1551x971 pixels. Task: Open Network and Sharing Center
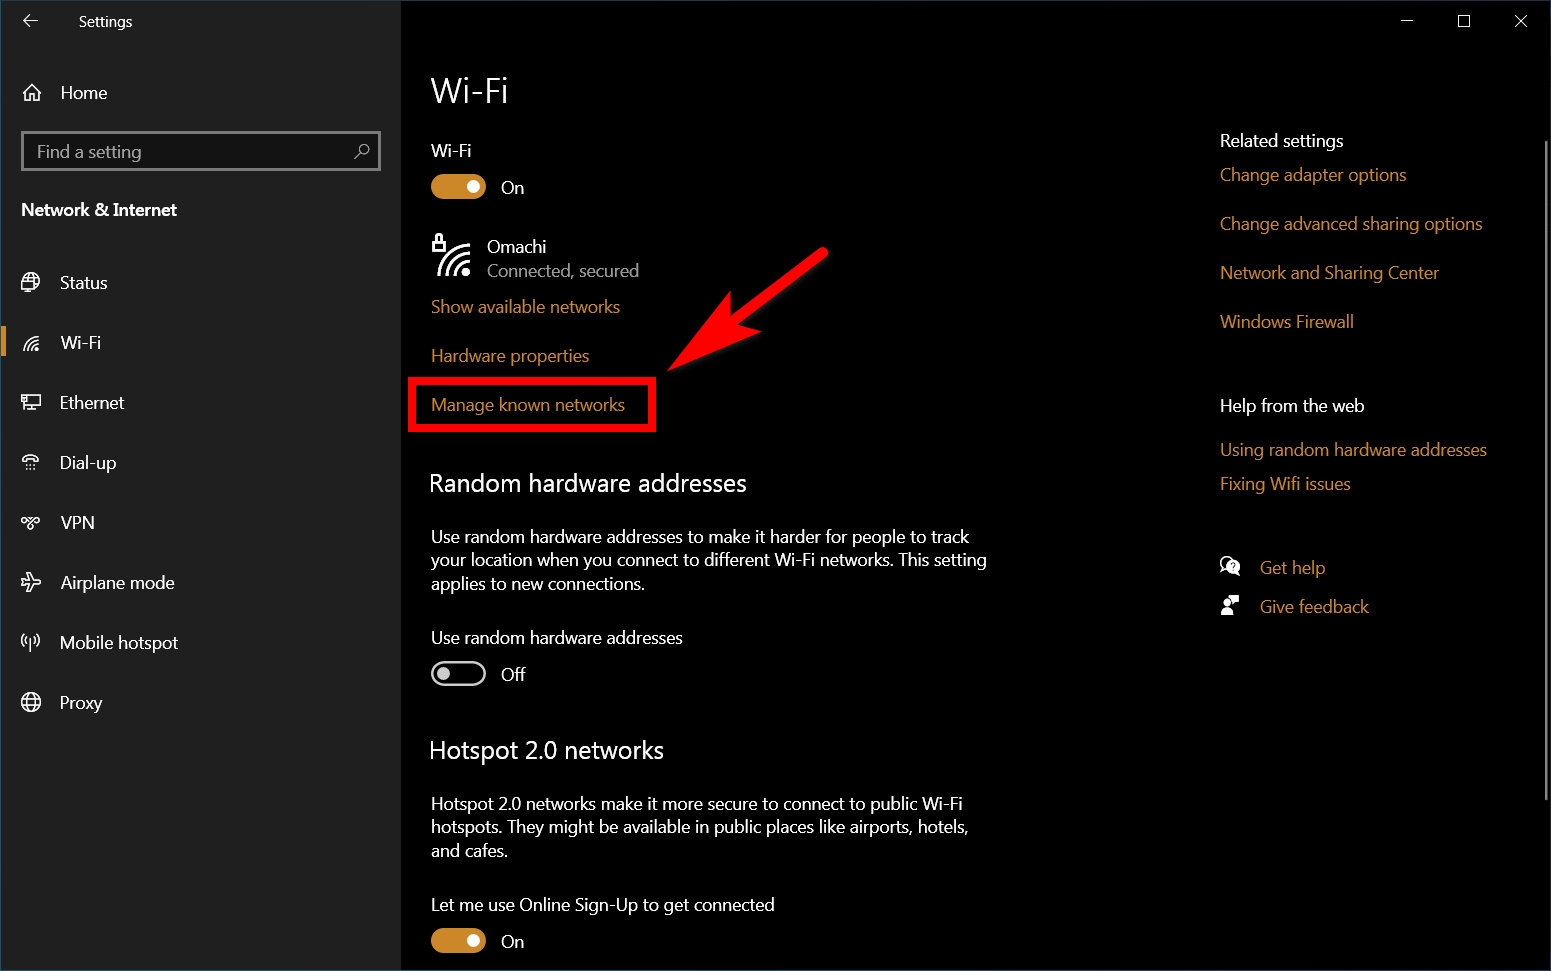(x=1329, y=272)
